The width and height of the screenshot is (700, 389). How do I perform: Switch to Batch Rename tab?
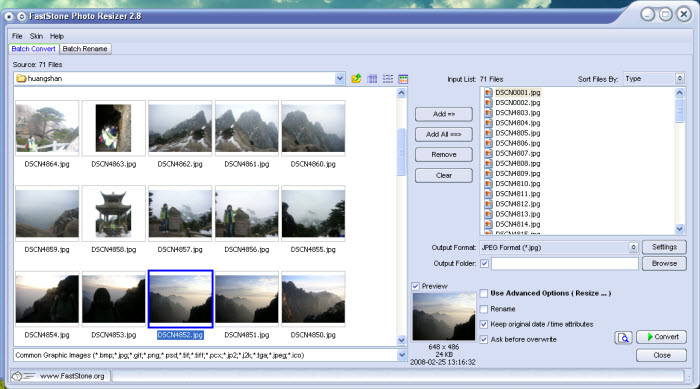click(x=85, y=49)
